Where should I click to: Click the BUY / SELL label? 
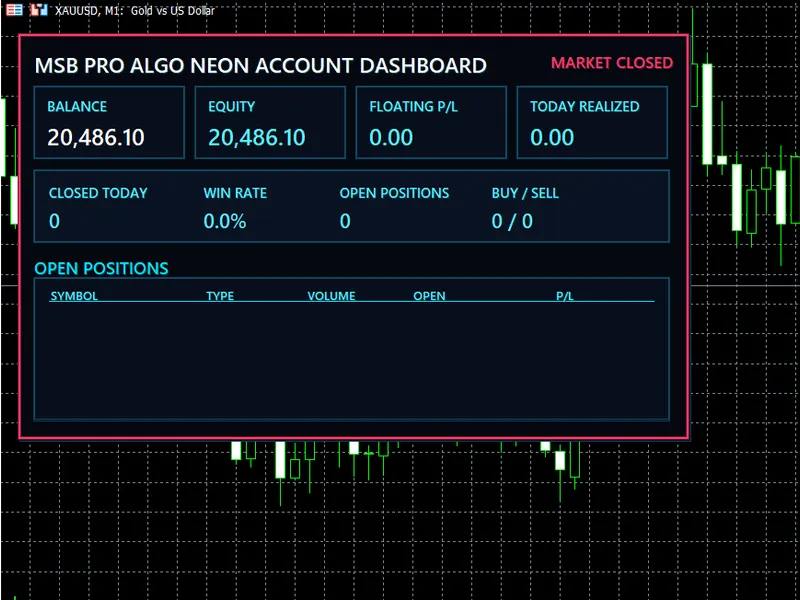525,193
